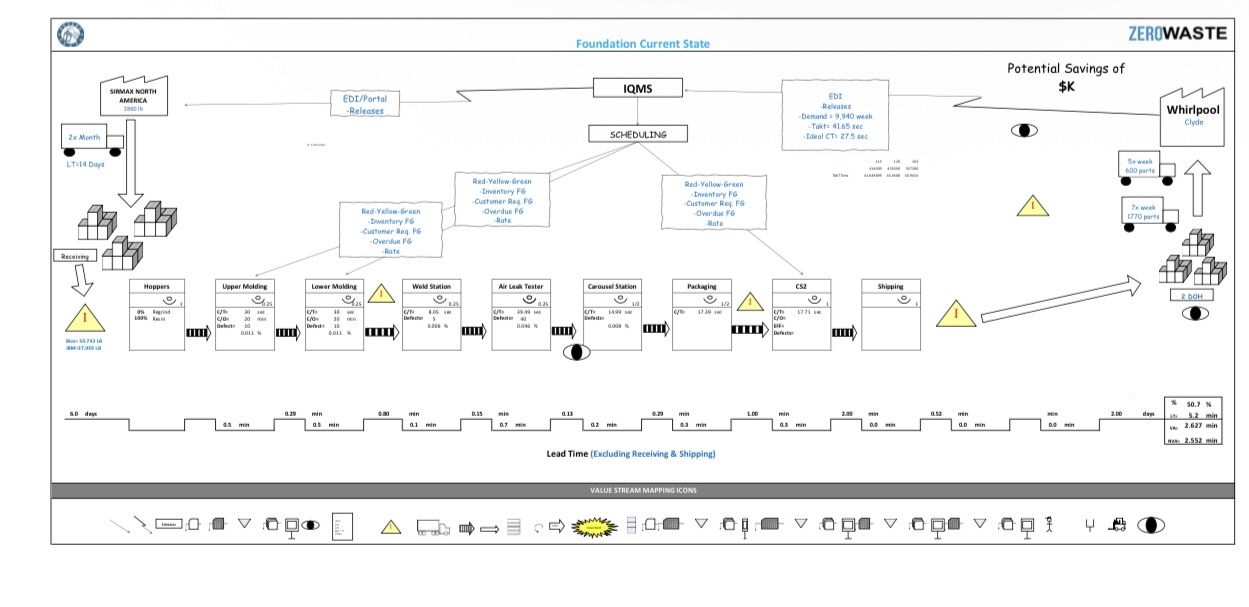
Task: Select the Upper Molding process box
Action: 244,315
